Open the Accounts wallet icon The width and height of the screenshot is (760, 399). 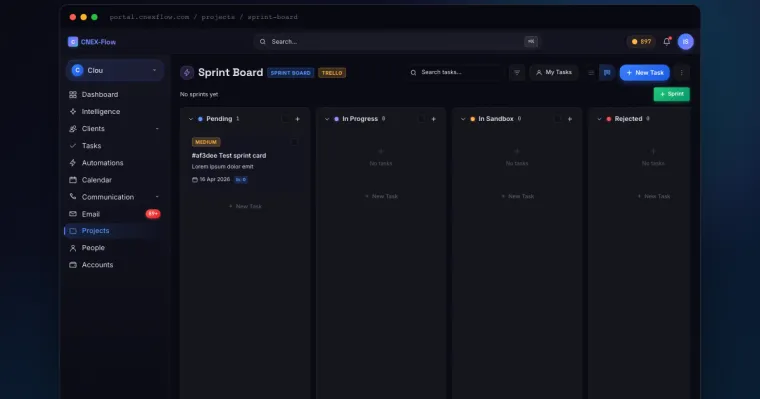(x=73, y=265)
